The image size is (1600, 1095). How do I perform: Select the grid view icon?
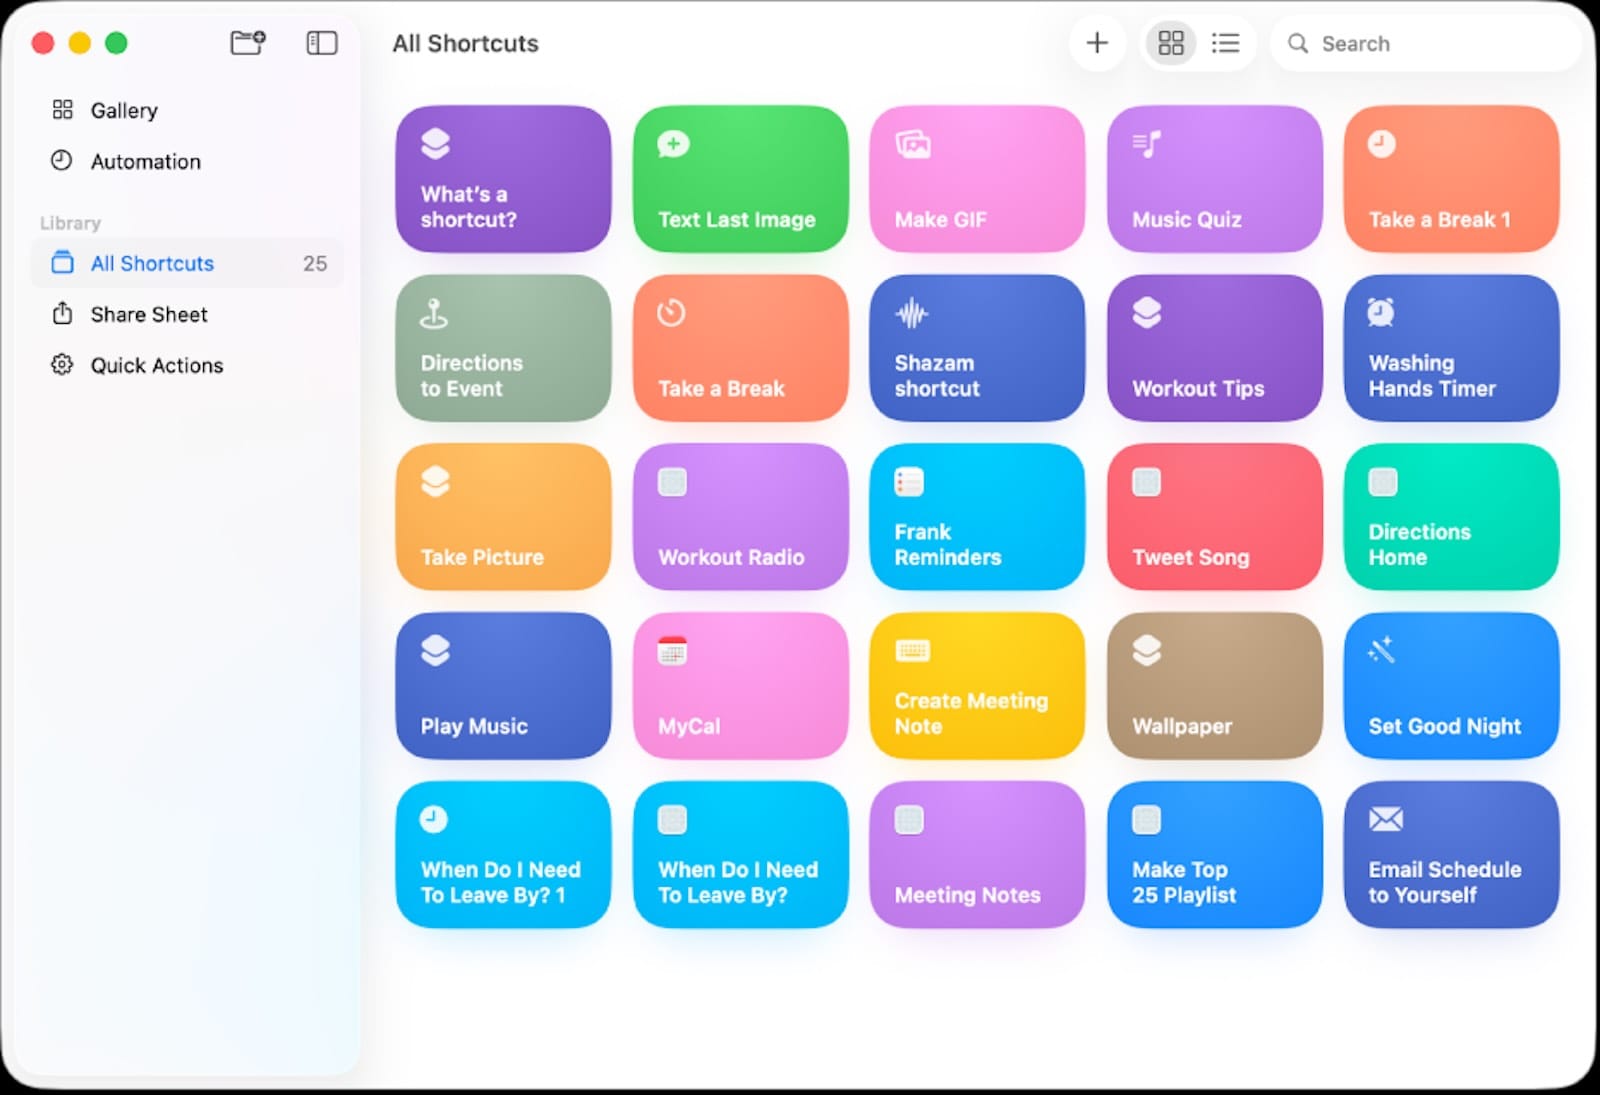[x=1170, y=43]
